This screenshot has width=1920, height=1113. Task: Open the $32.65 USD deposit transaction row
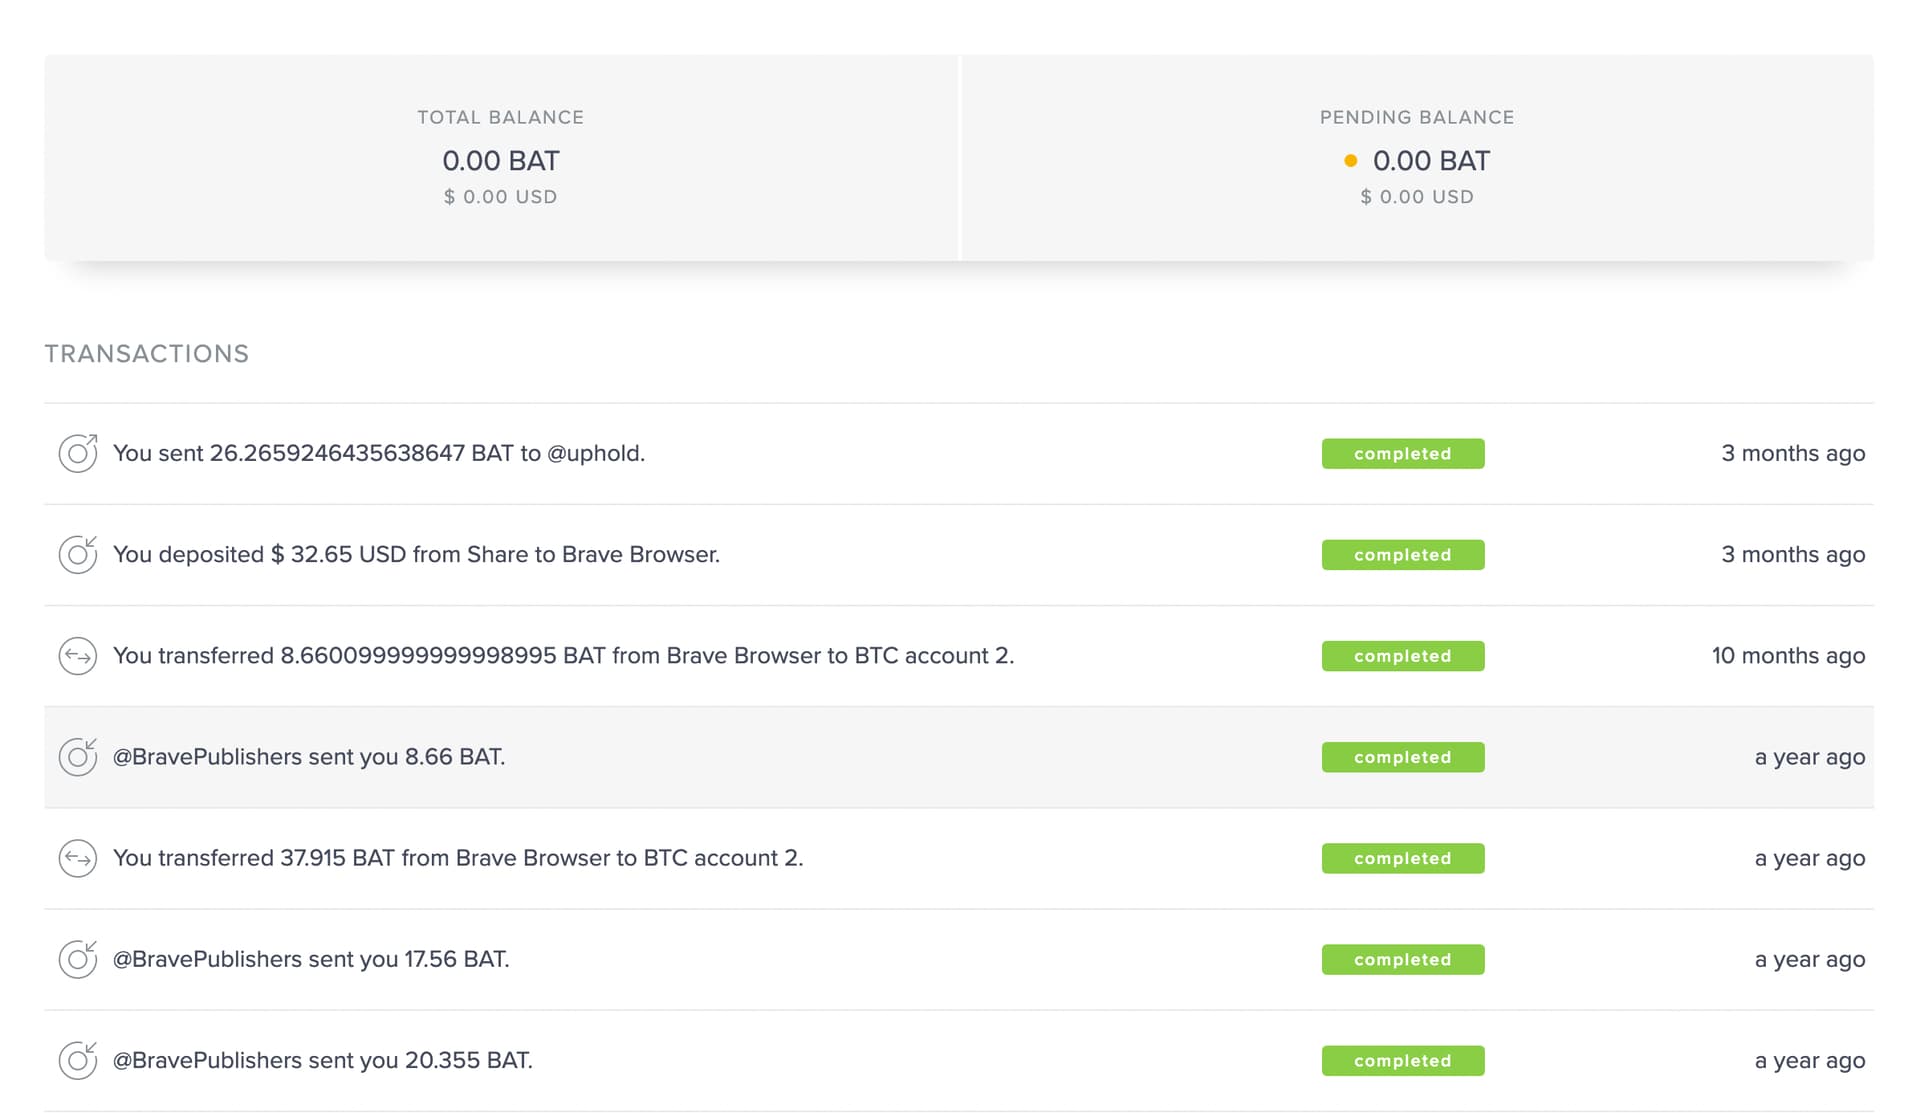tap(416, 554)
